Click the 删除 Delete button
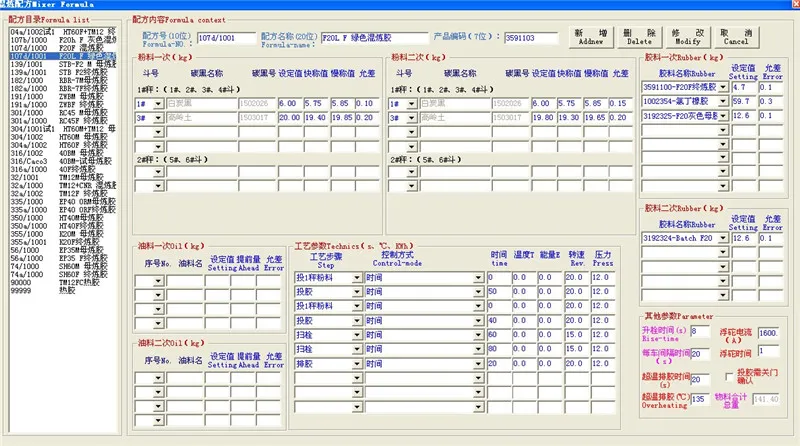The height and width of the screenshot is (446, 800). point(639,37)
